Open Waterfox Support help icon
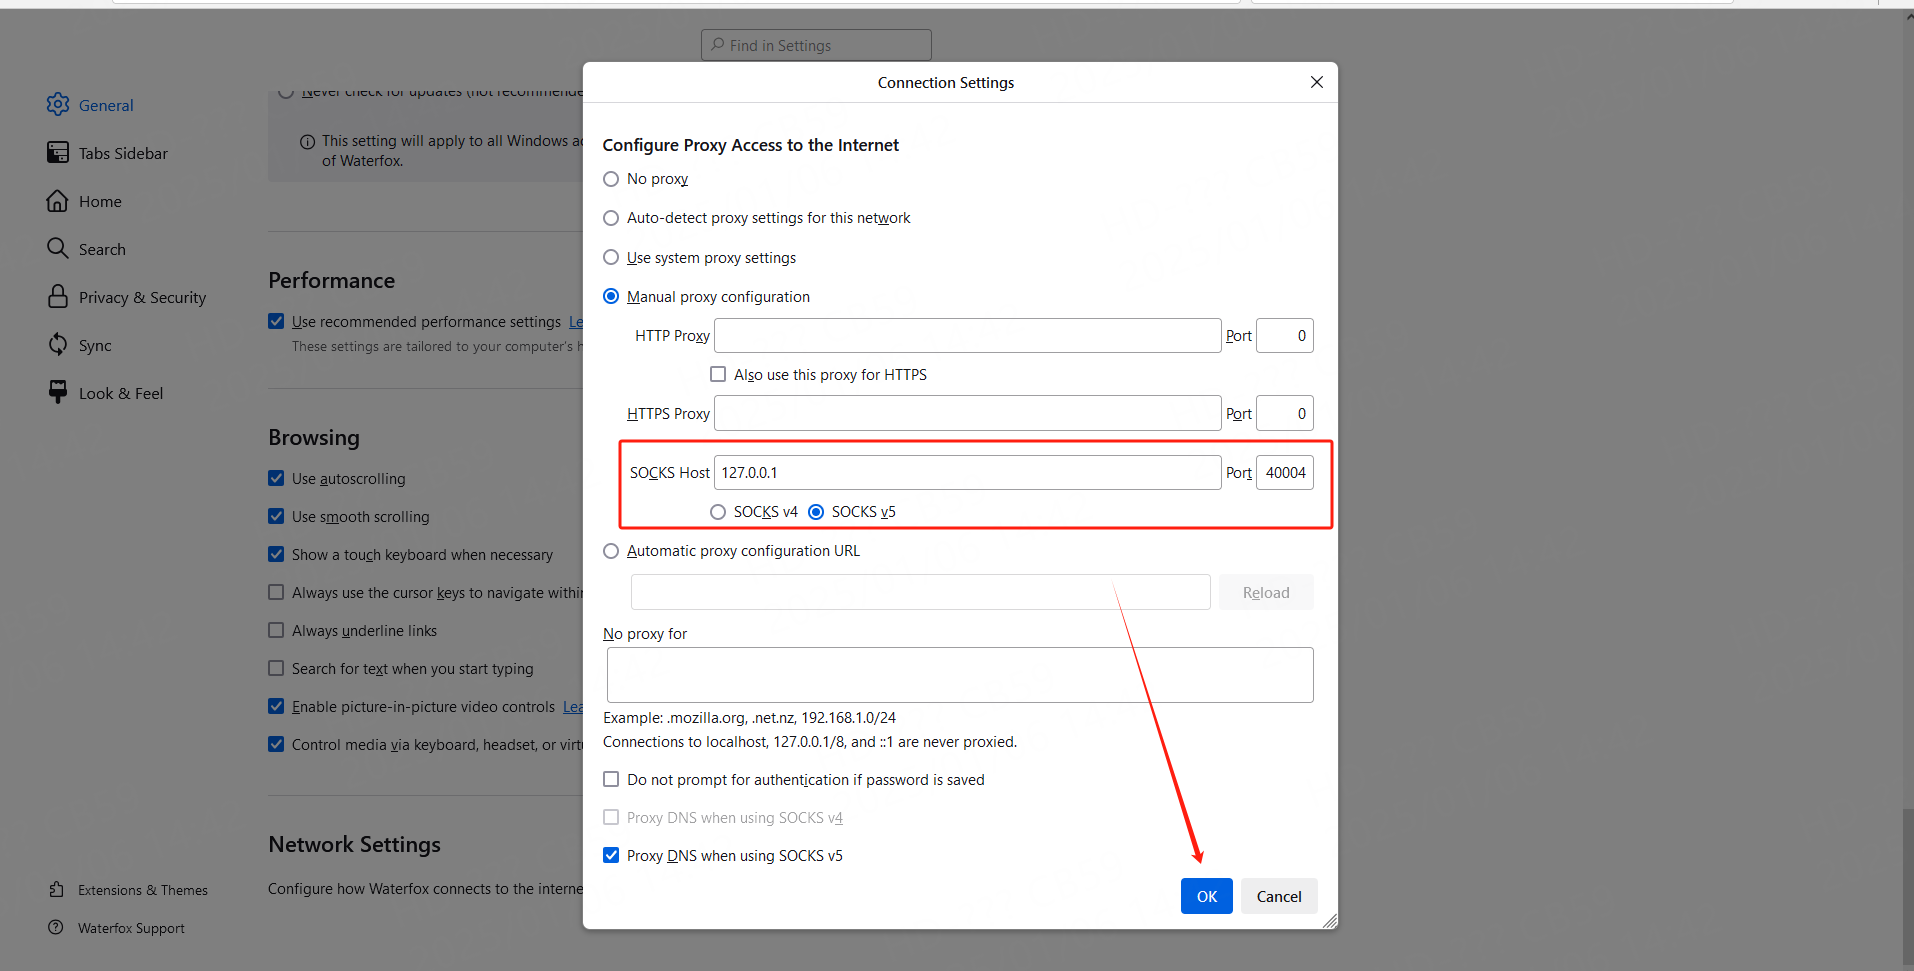This screenshot has height=971, width=1914. tap(56, 928)
